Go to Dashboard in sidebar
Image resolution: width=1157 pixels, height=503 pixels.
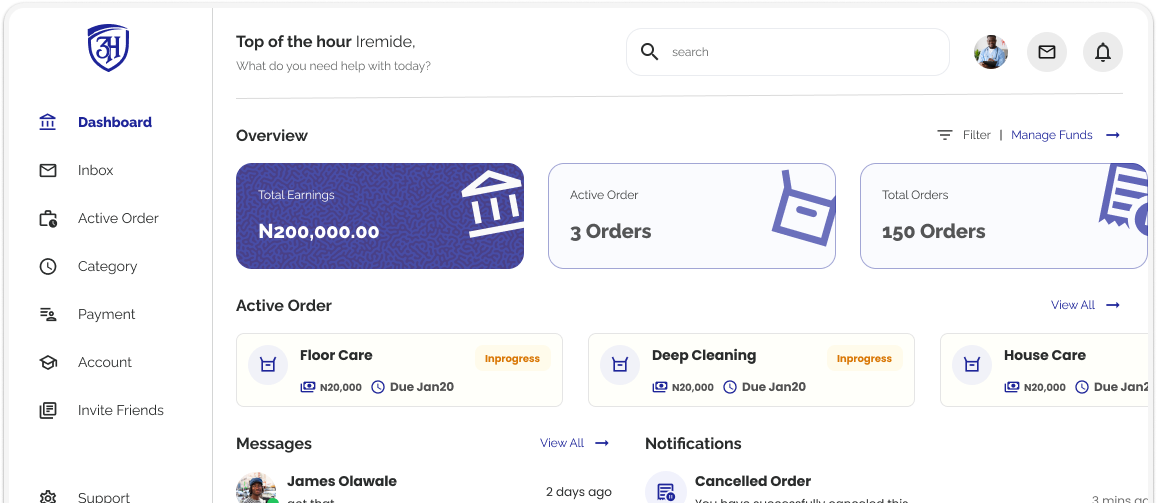click(x=114, y=122)
